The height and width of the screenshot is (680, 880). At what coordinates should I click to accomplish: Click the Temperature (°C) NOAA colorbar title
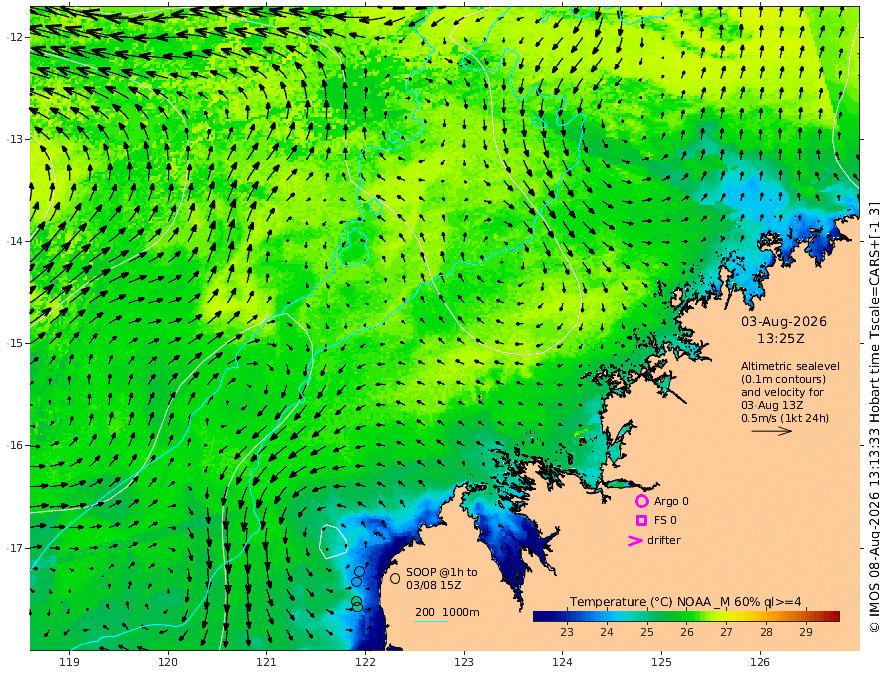tap(685, 602)
